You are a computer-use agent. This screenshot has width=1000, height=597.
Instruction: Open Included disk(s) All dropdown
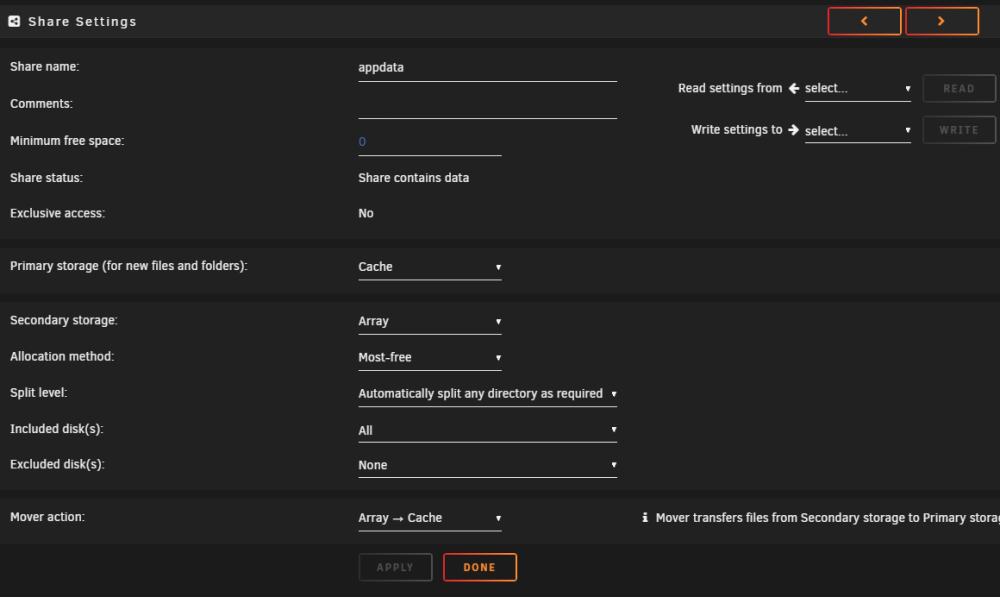[487, 430]
